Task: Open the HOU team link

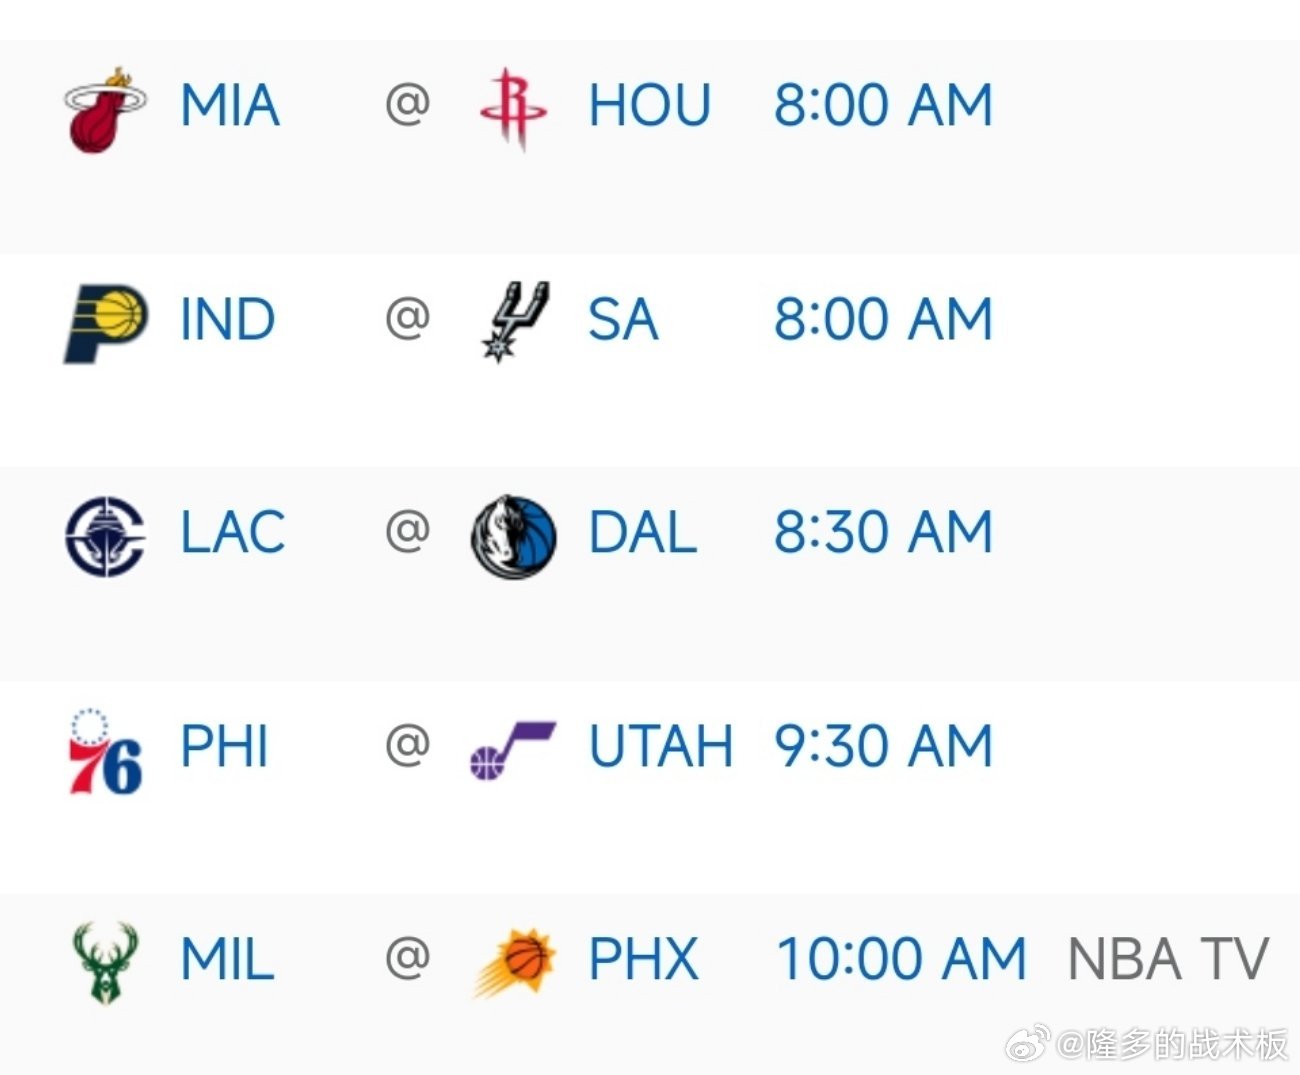Action: 650,106
